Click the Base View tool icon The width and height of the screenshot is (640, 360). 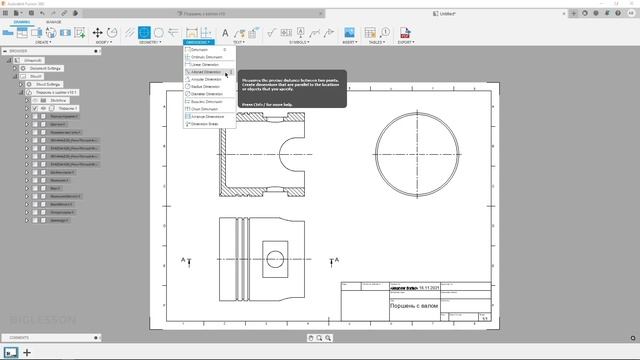8,33
